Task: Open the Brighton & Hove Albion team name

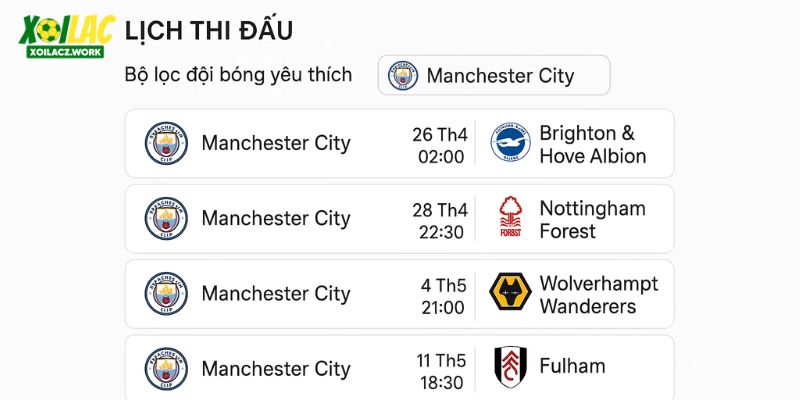Action: [x=593, y=144]
